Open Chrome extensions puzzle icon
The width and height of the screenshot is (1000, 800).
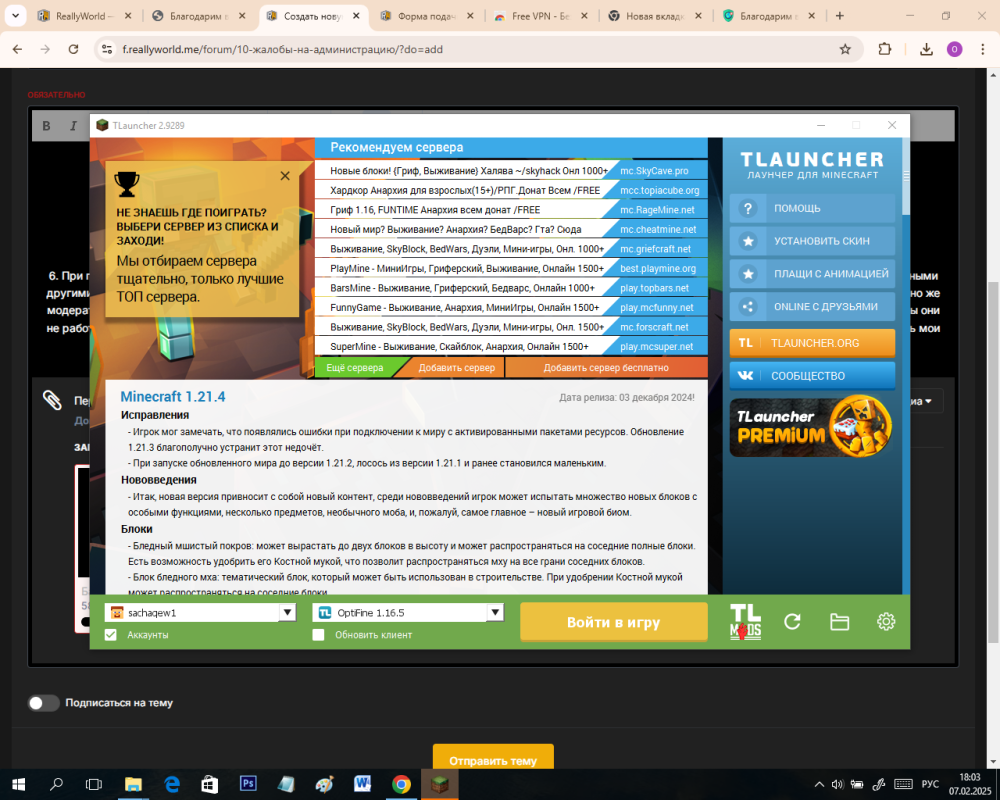885,49
